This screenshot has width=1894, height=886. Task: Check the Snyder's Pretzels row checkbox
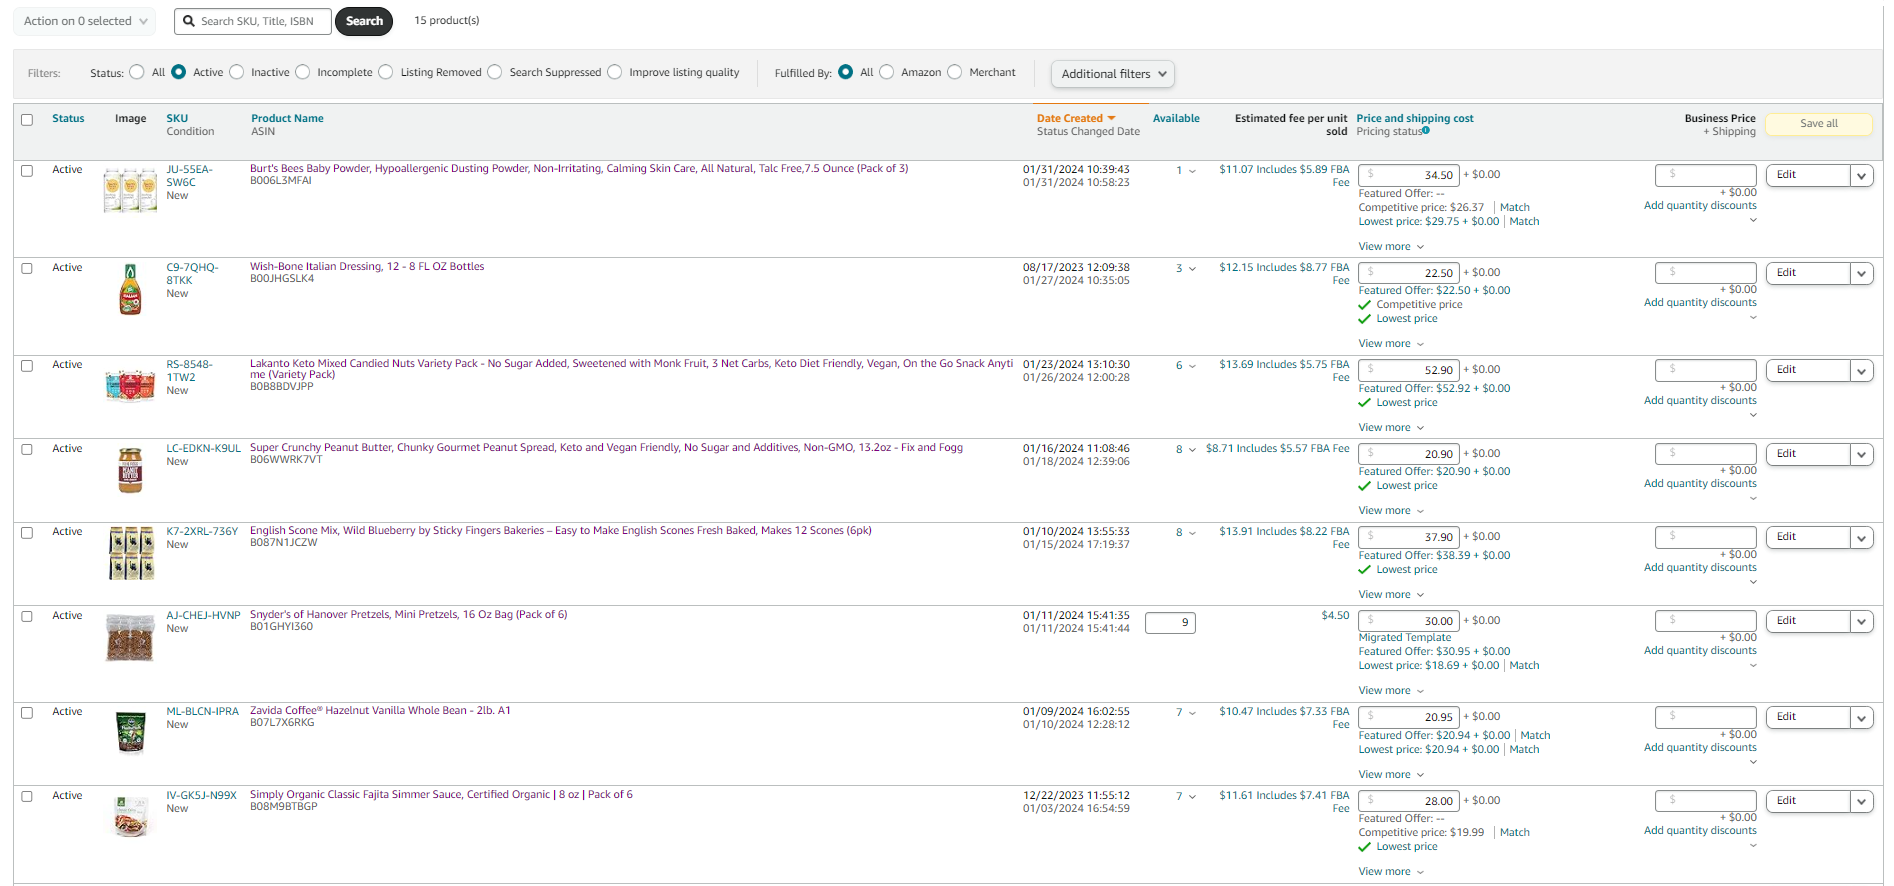[27, 617]
